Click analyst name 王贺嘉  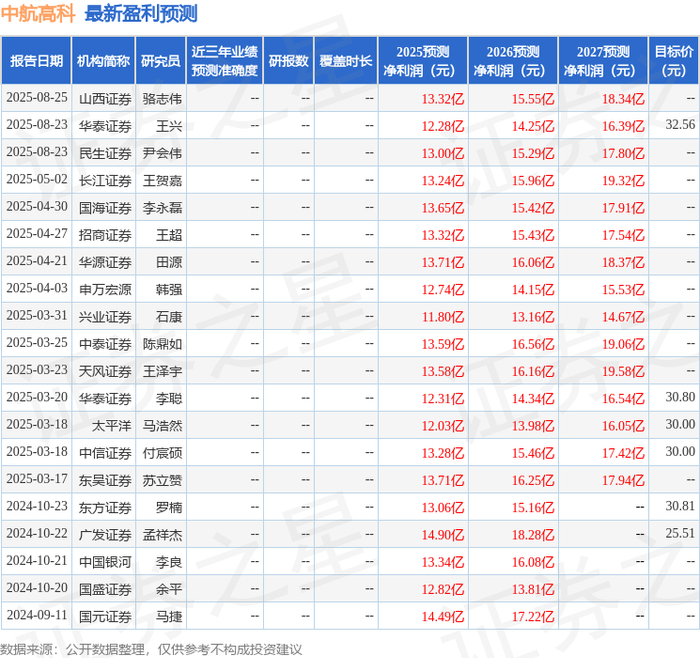click(x=162, y=180)
